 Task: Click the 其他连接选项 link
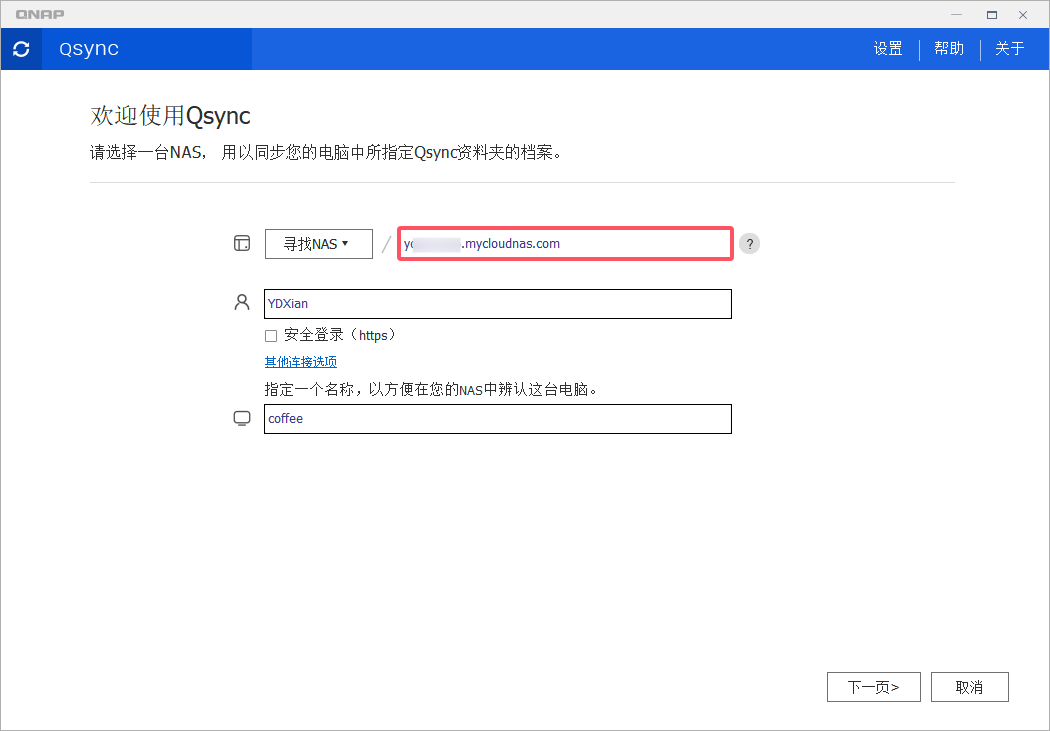tap(301, 361)
